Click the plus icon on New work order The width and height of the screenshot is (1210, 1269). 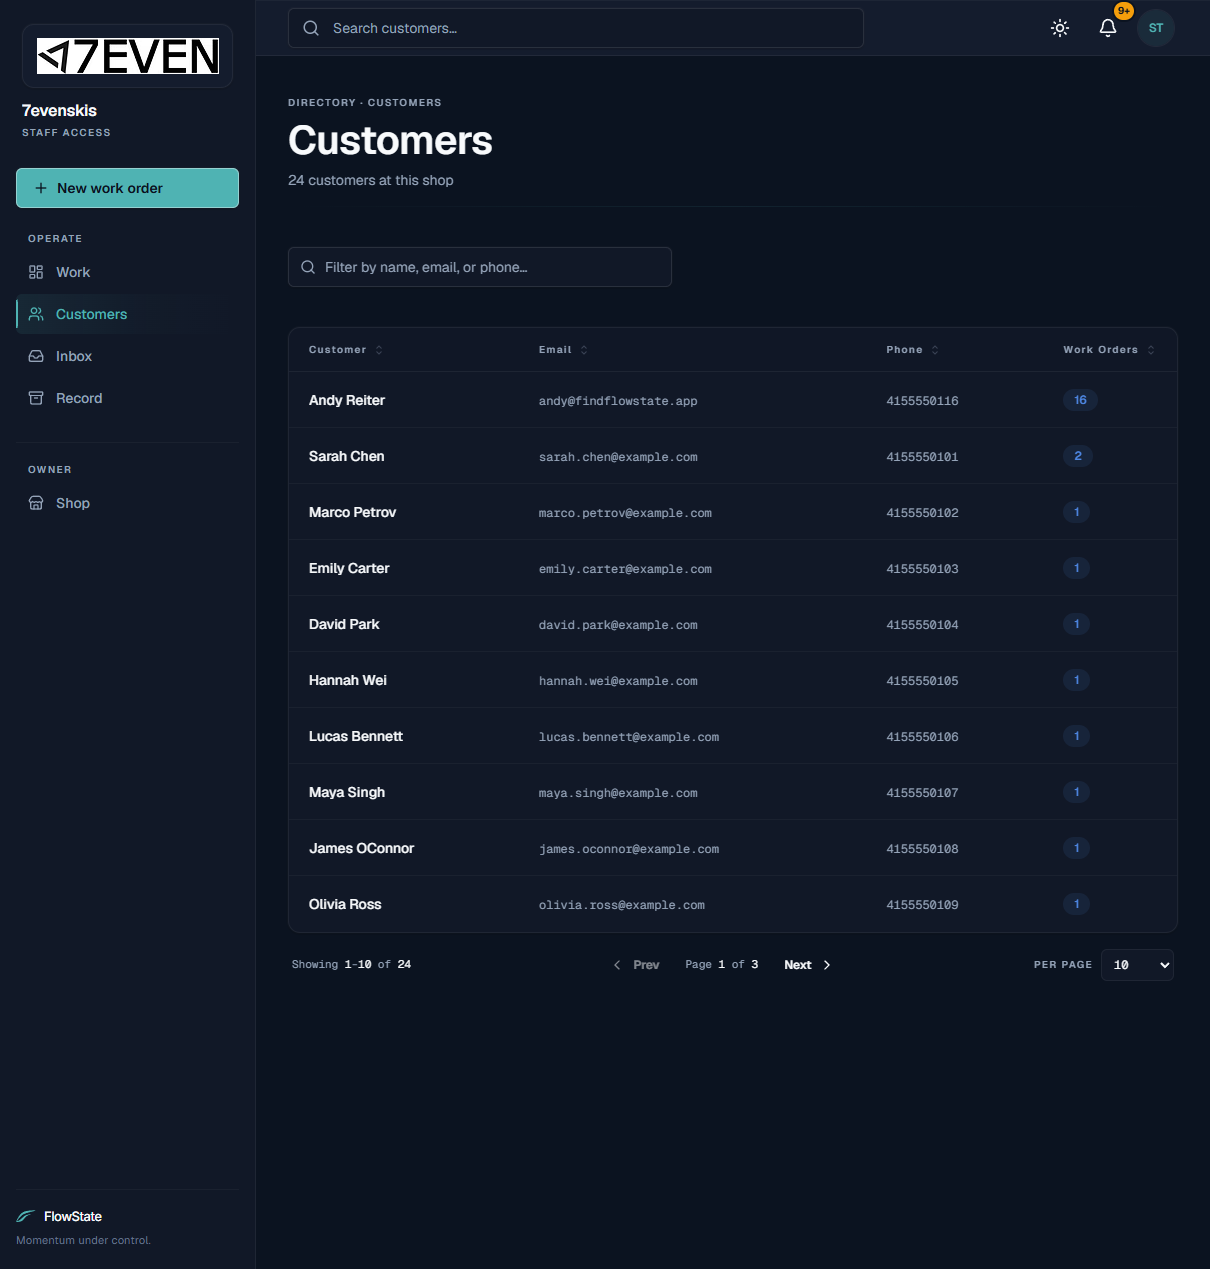(x=41, y=188)
